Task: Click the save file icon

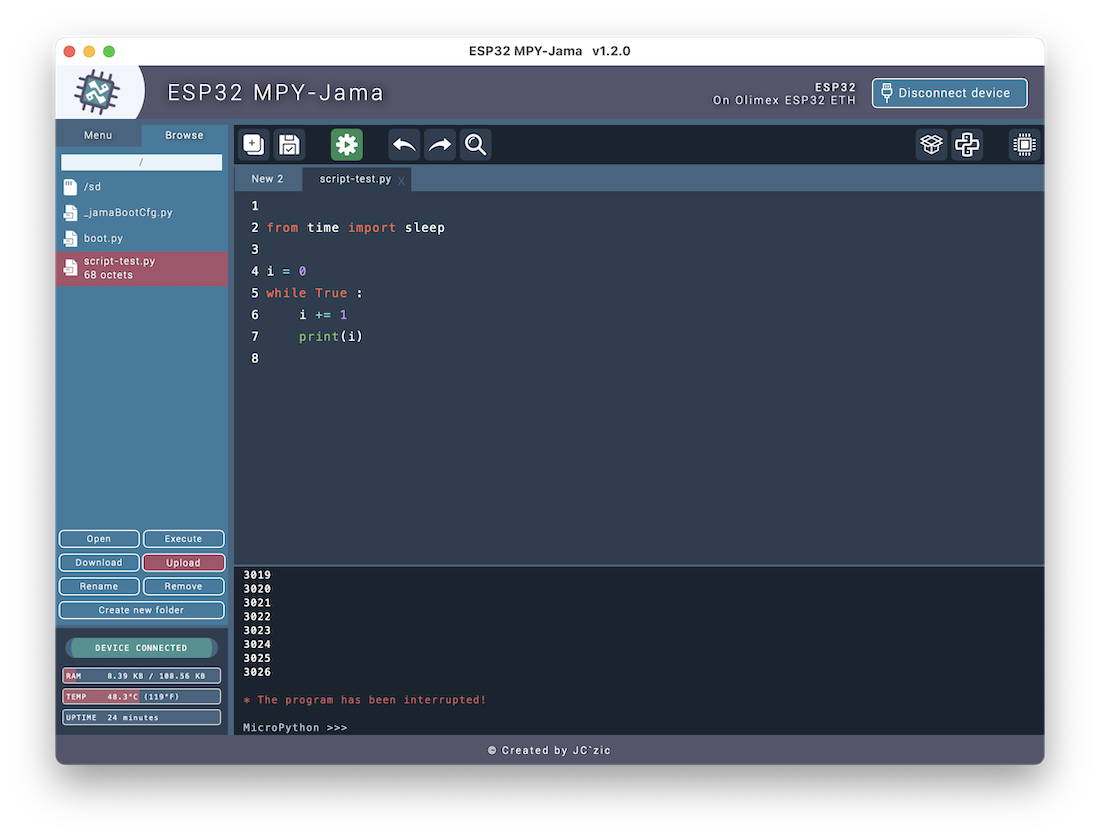Action: (289, 145)
